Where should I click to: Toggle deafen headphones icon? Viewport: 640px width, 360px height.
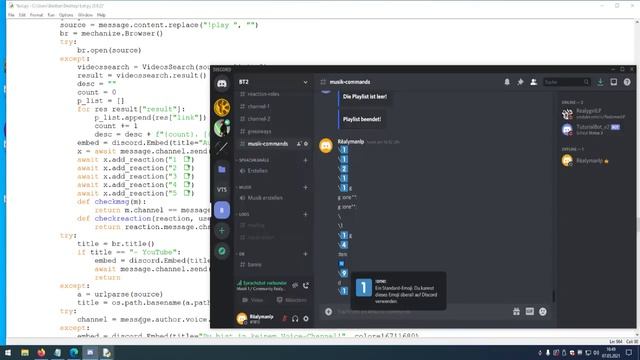[295, 318]
